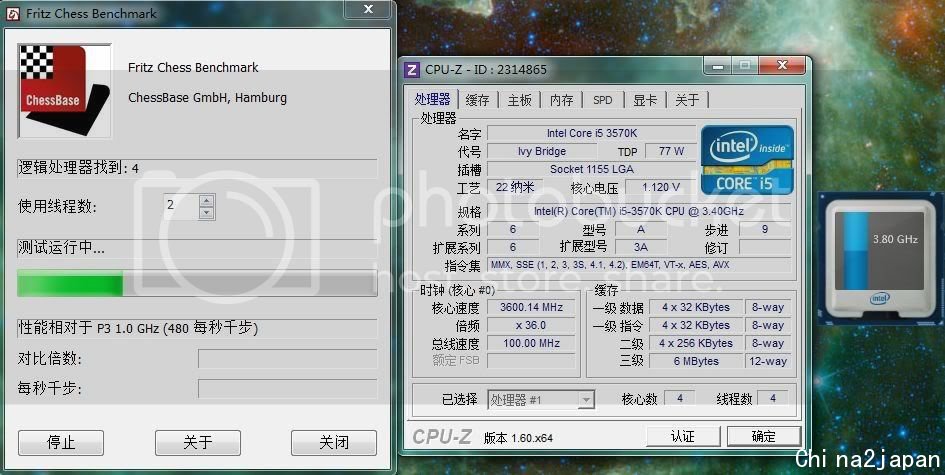Click the Intel Core i5 3570K name field
945x475 pixels.
pyautogui.click(x=592, y=133)
